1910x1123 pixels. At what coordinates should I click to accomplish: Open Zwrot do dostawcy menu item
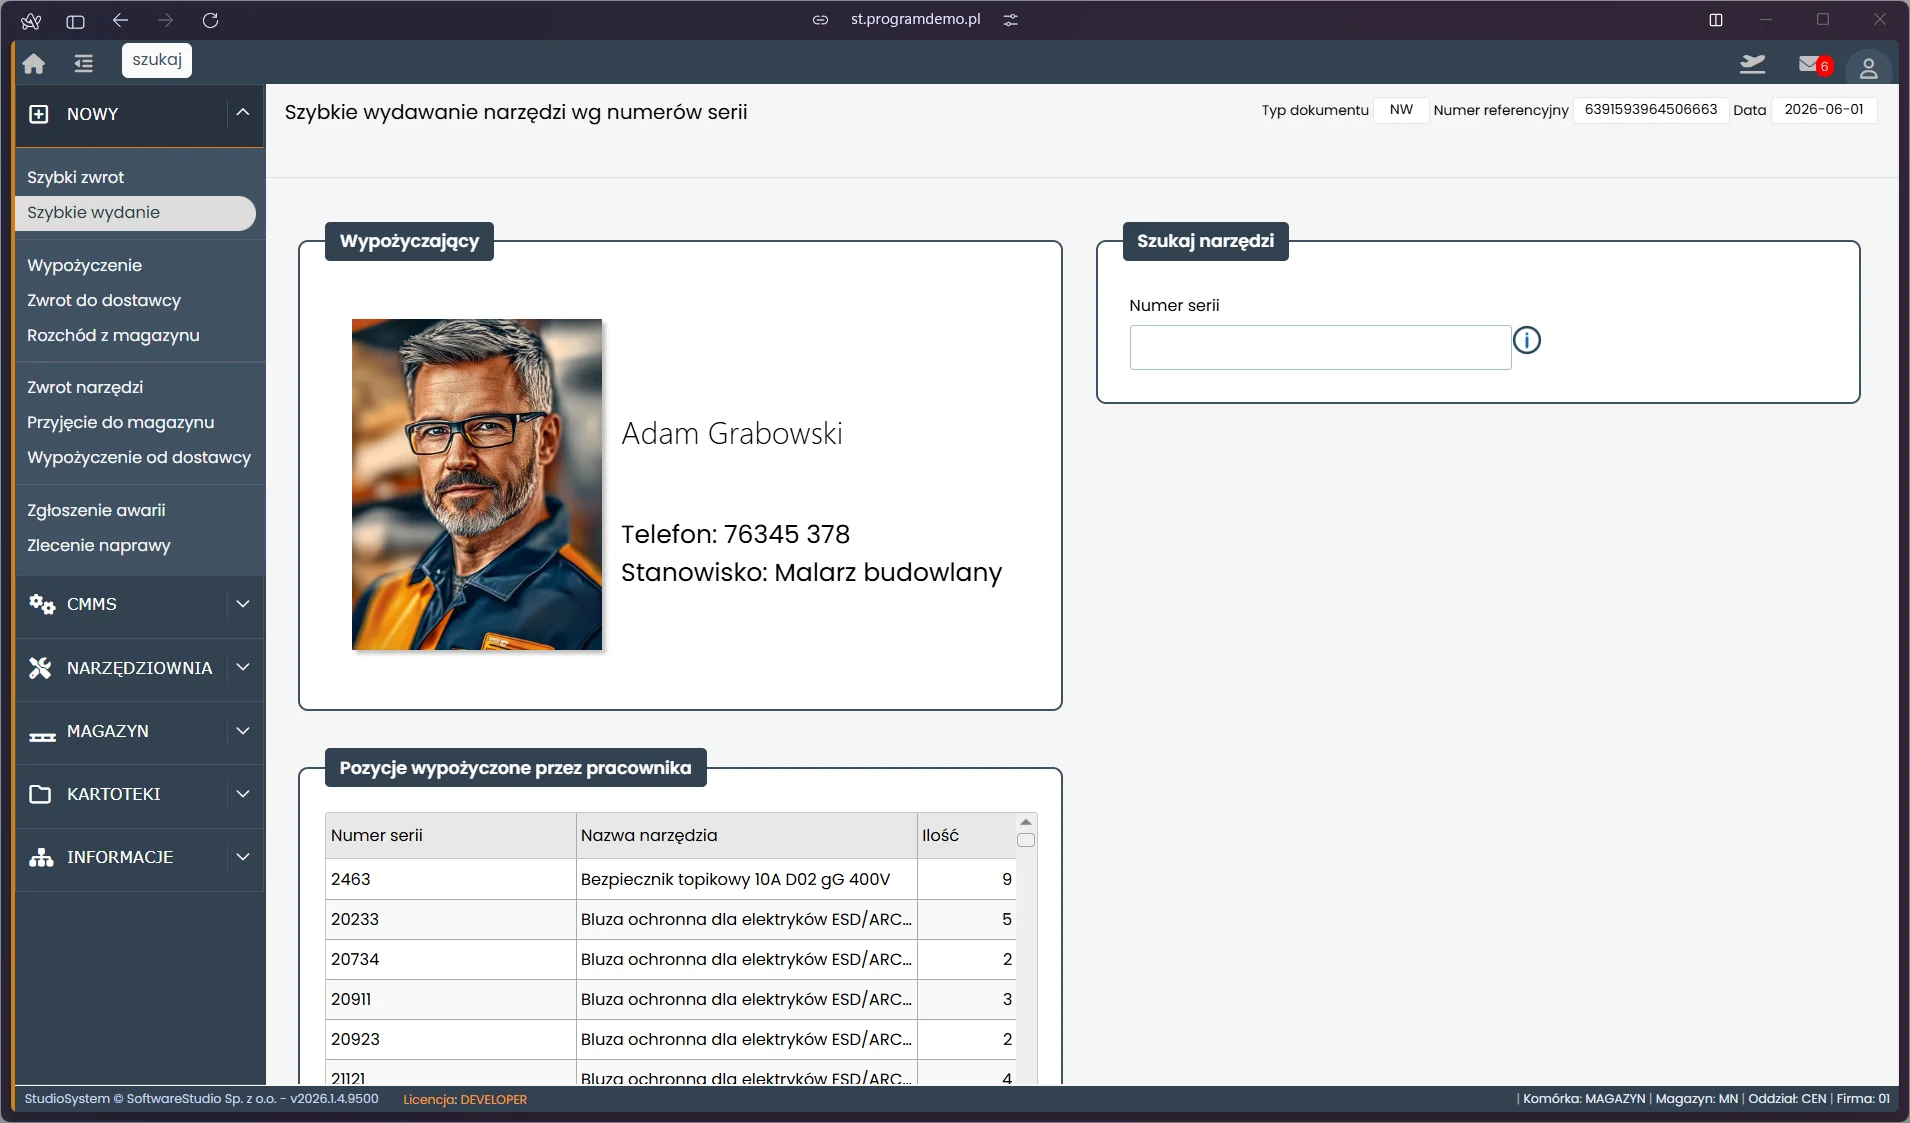coord(104,300)
